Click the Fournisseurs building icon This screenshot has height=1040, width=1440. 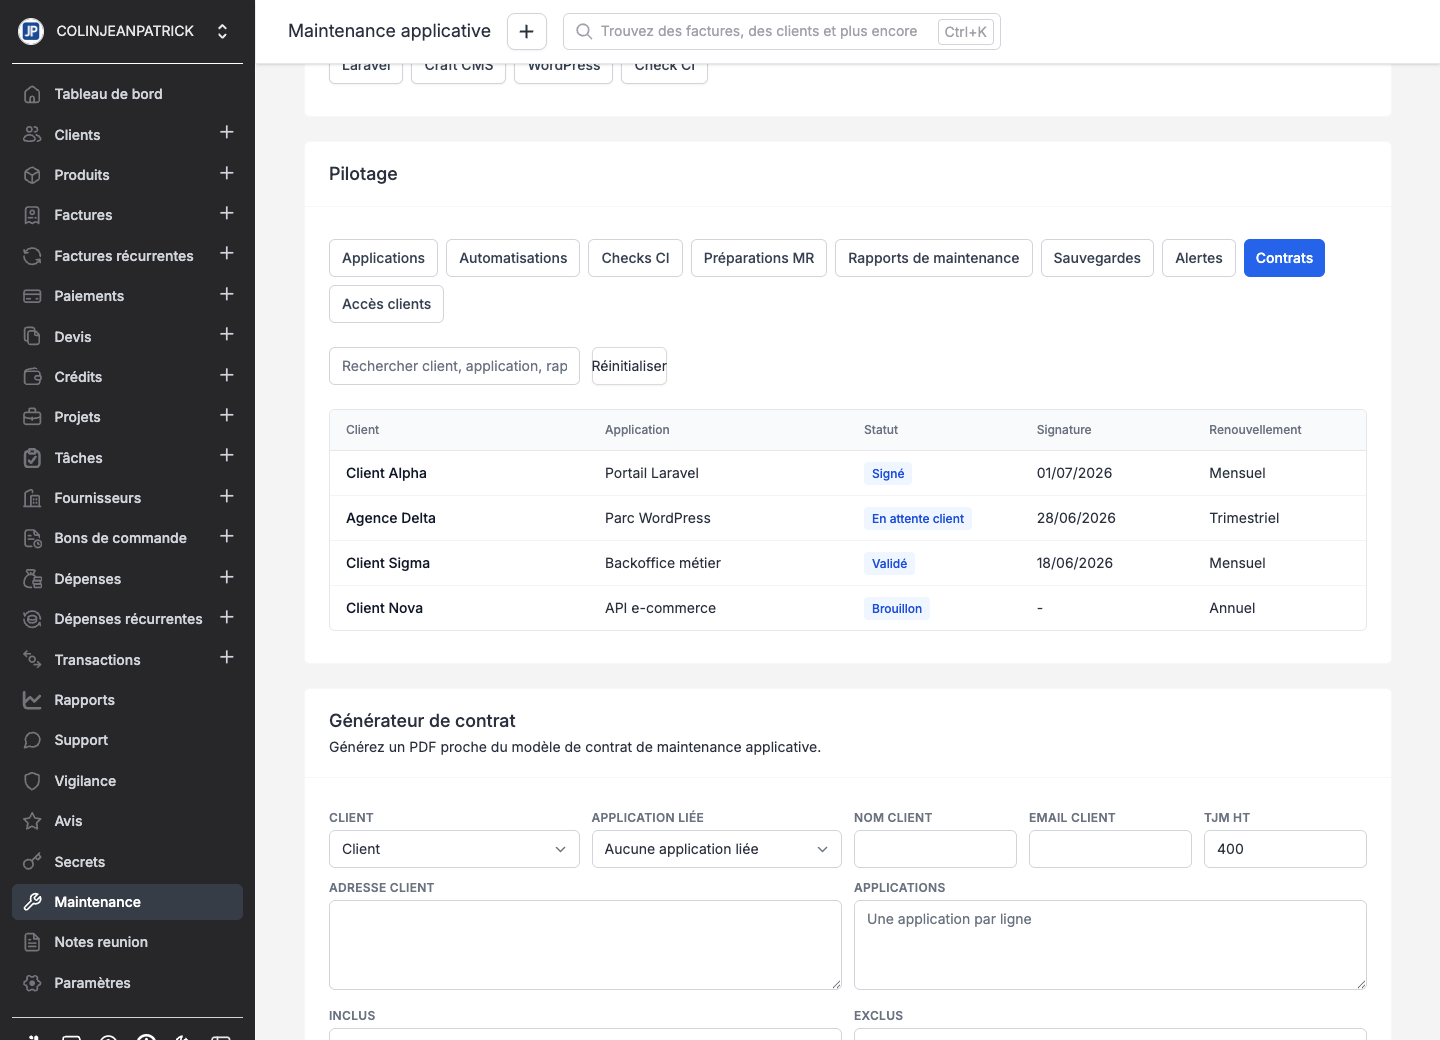tap(32, 498)
